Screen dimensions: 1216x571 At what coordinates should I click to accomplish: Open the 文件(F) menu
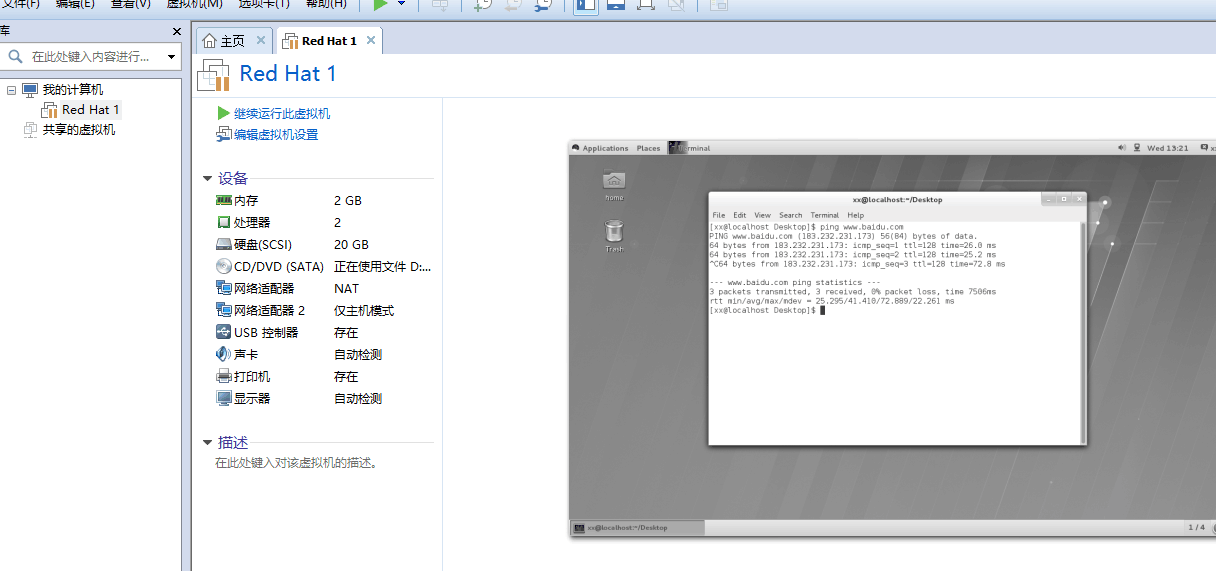click(x=20, y=4)
